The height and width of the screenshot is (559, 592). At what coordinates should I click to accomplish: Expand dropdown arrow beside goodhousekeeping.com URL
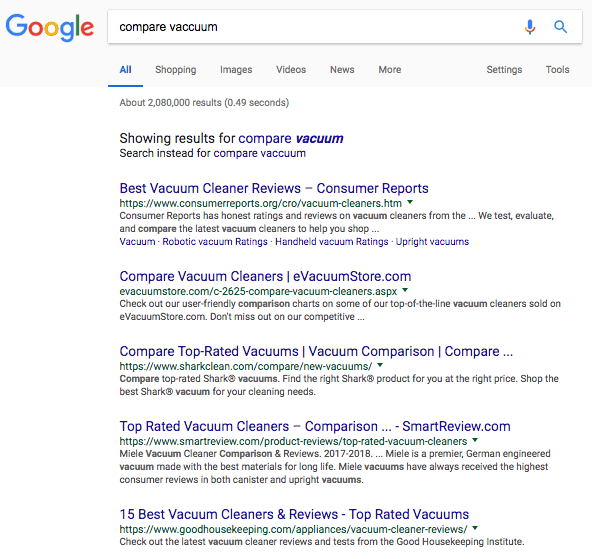[475, 528]
